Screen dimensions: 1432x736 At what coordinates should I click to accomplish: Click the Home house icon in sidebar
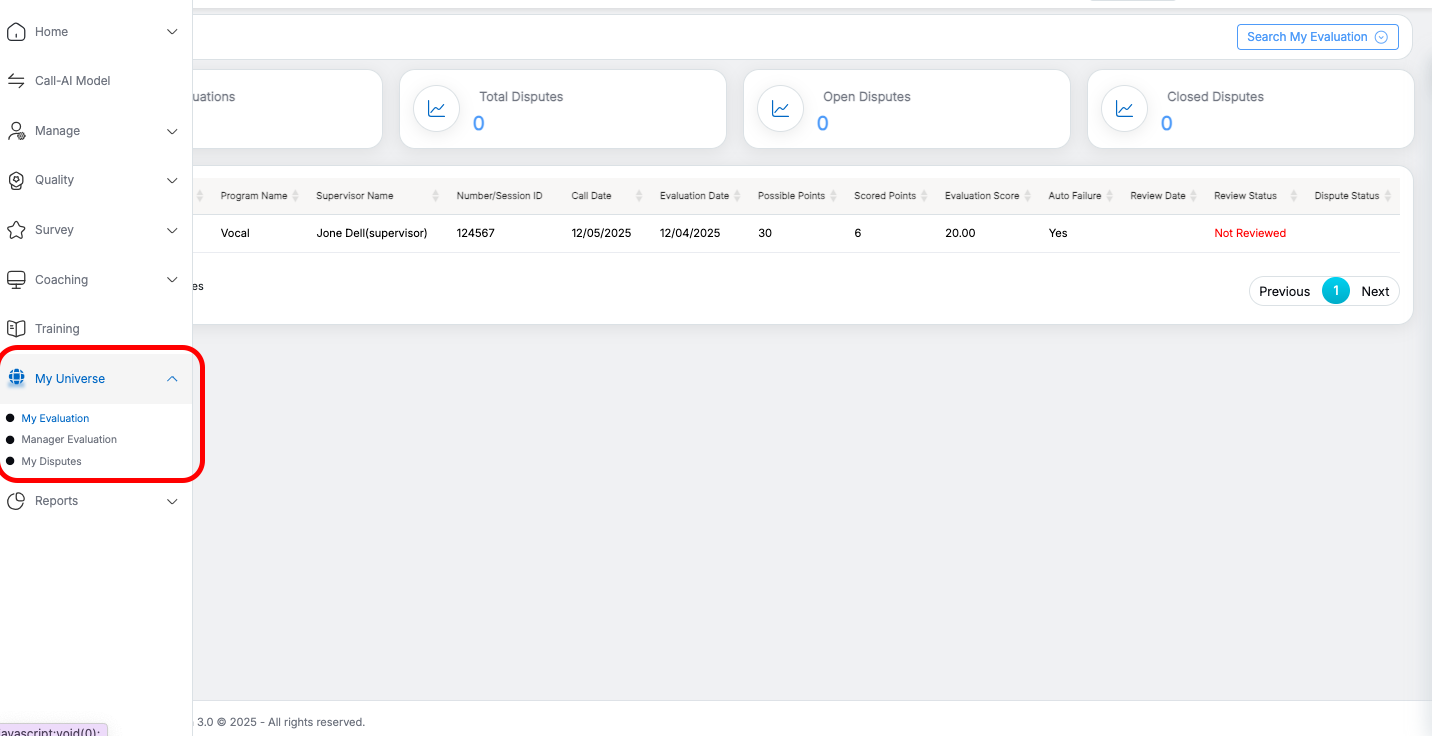[x=16, y=32]
